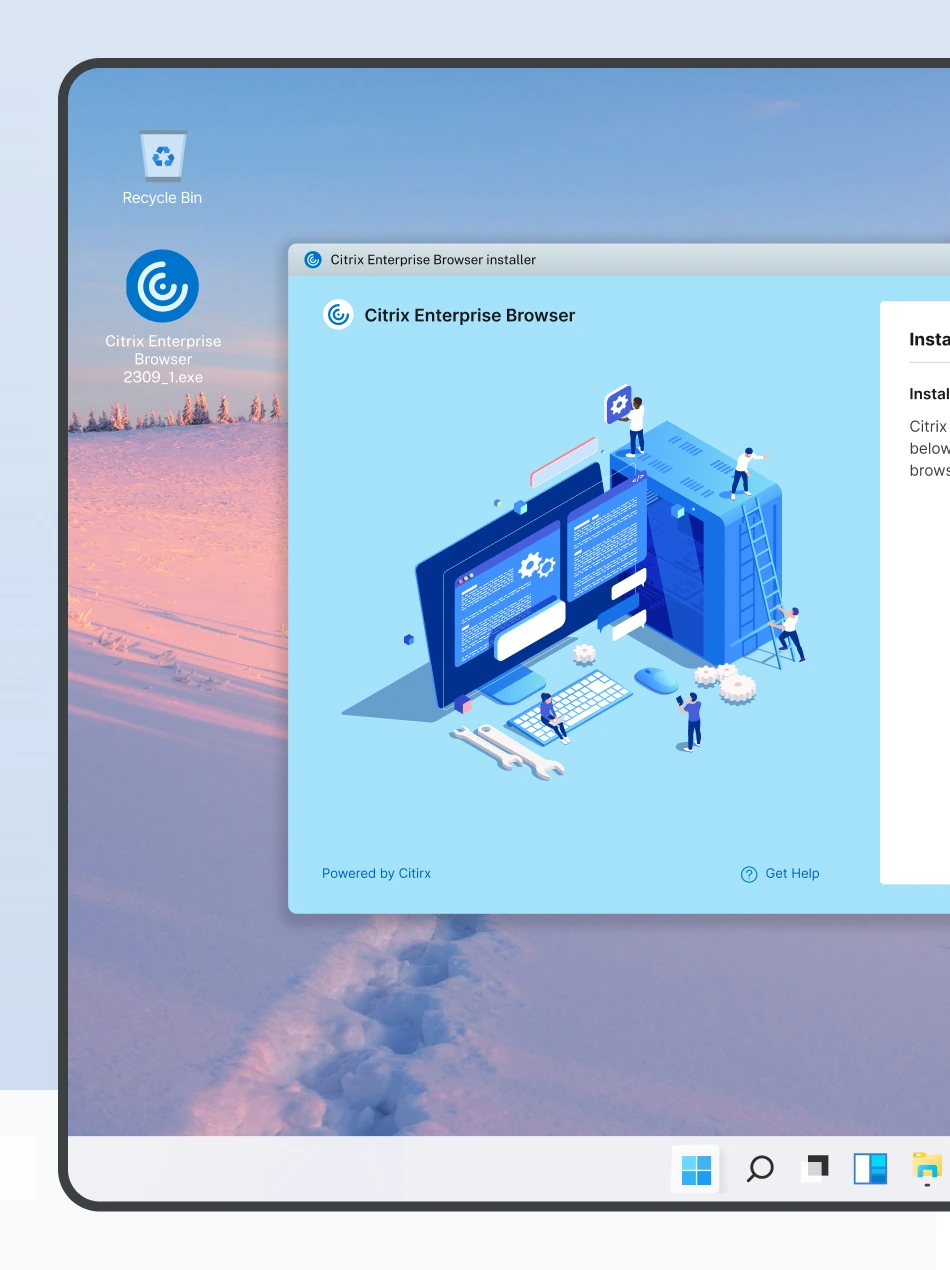Click the Get Help link
Screen dimensions: 950x1270
point(780,874)
